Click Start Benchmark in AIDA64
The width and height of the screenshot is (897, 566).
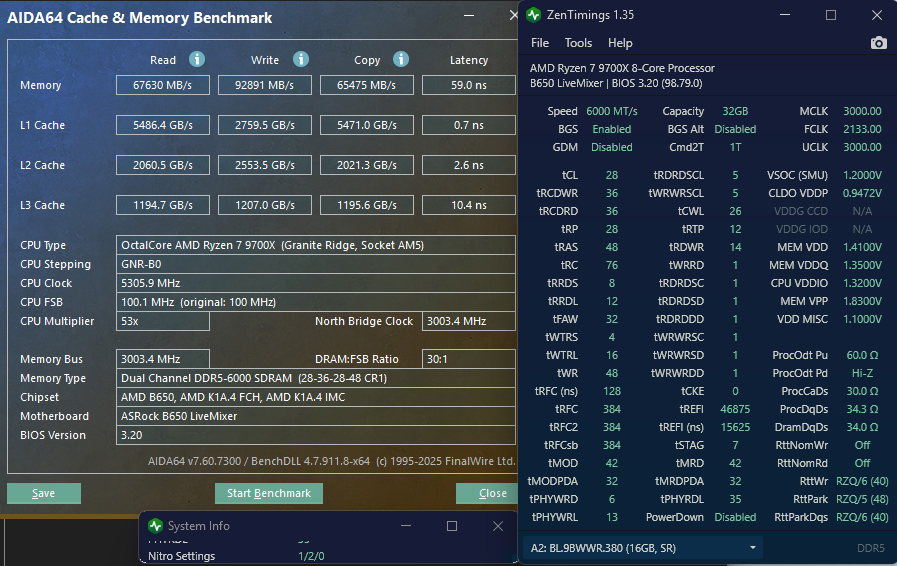click(269, 493)
